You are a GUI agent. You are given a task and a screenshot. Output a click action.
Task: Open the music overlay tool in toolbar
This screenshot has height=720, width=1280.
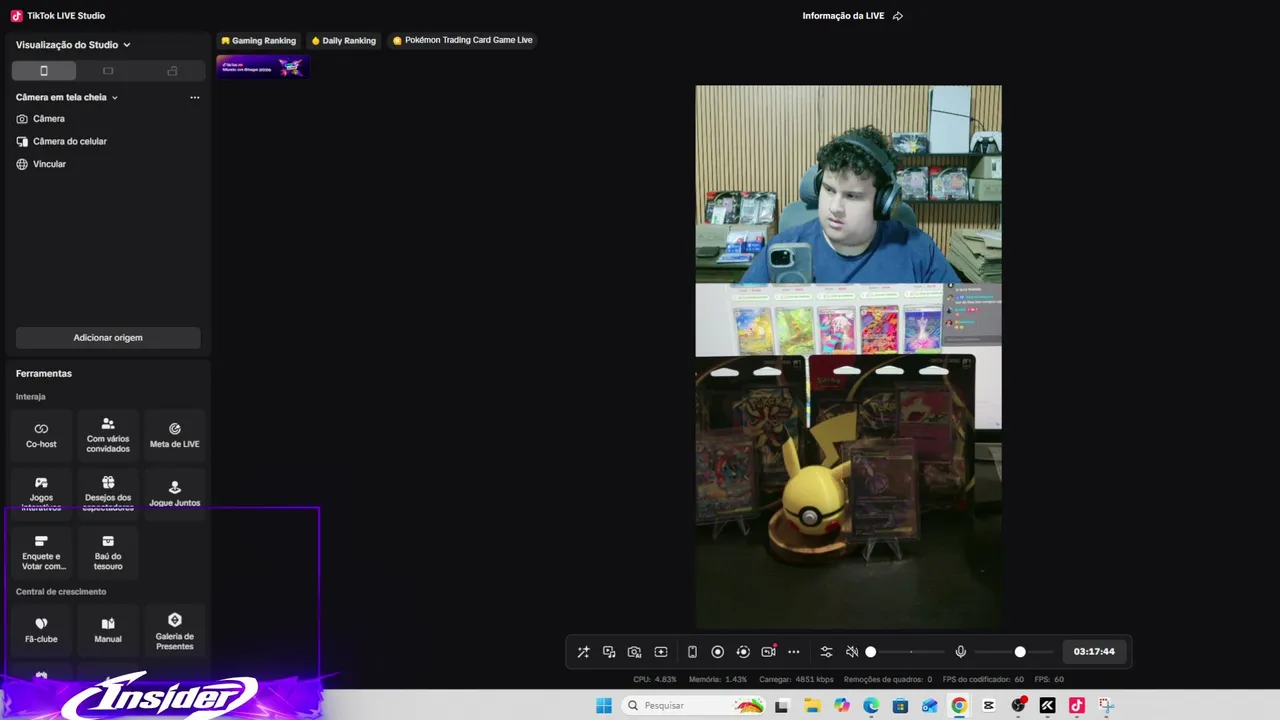609,652
